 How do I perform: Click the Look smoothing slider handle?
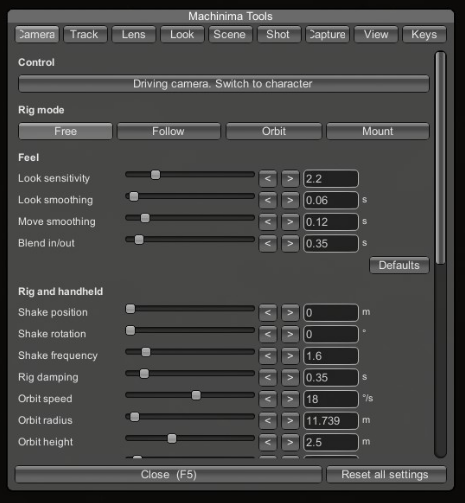pyautogui.click(x=134, y=196)
